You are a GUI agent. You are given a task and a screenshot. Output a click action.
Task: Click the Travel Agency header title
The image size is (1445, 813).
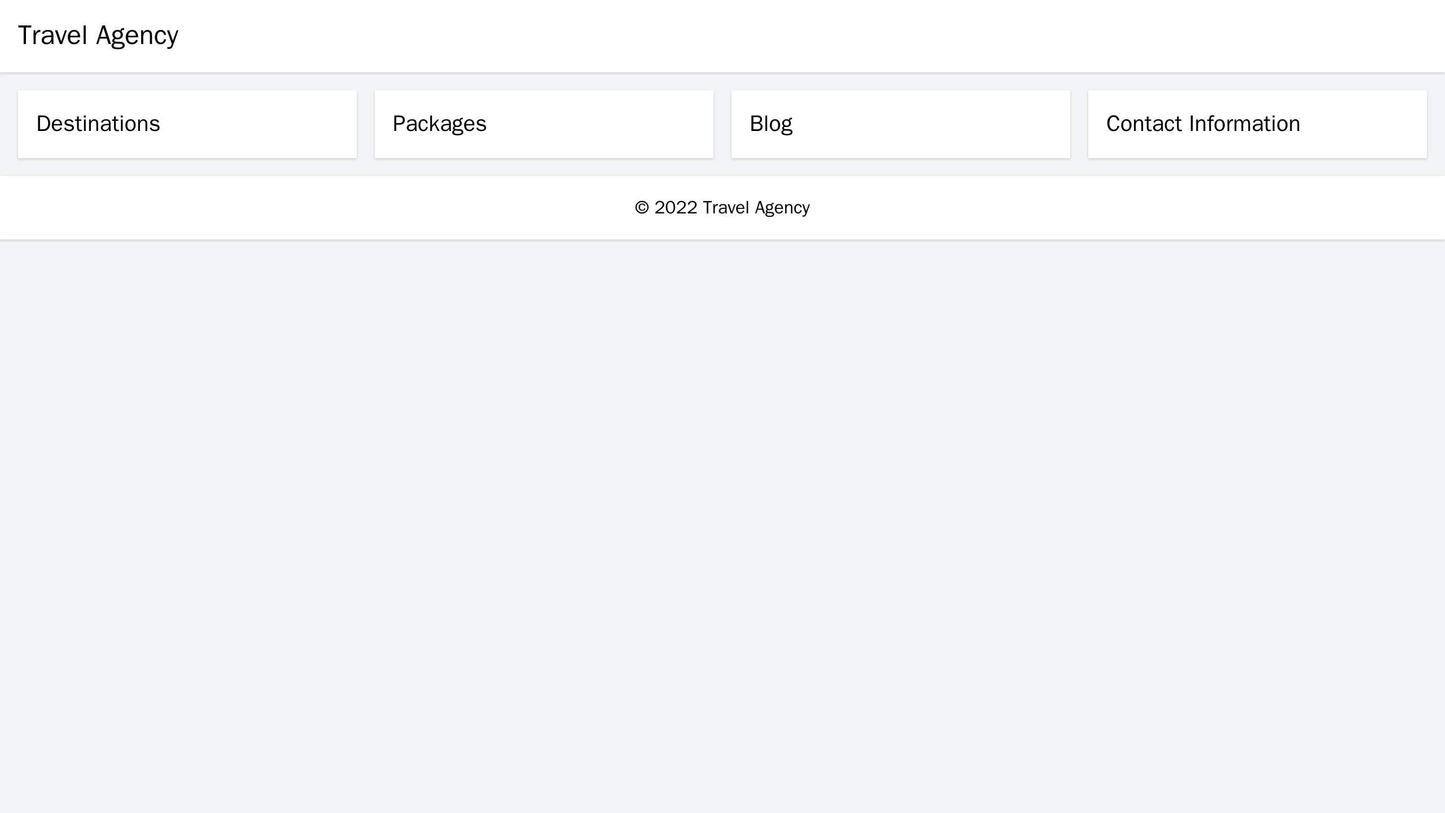[x=98, y=36]
